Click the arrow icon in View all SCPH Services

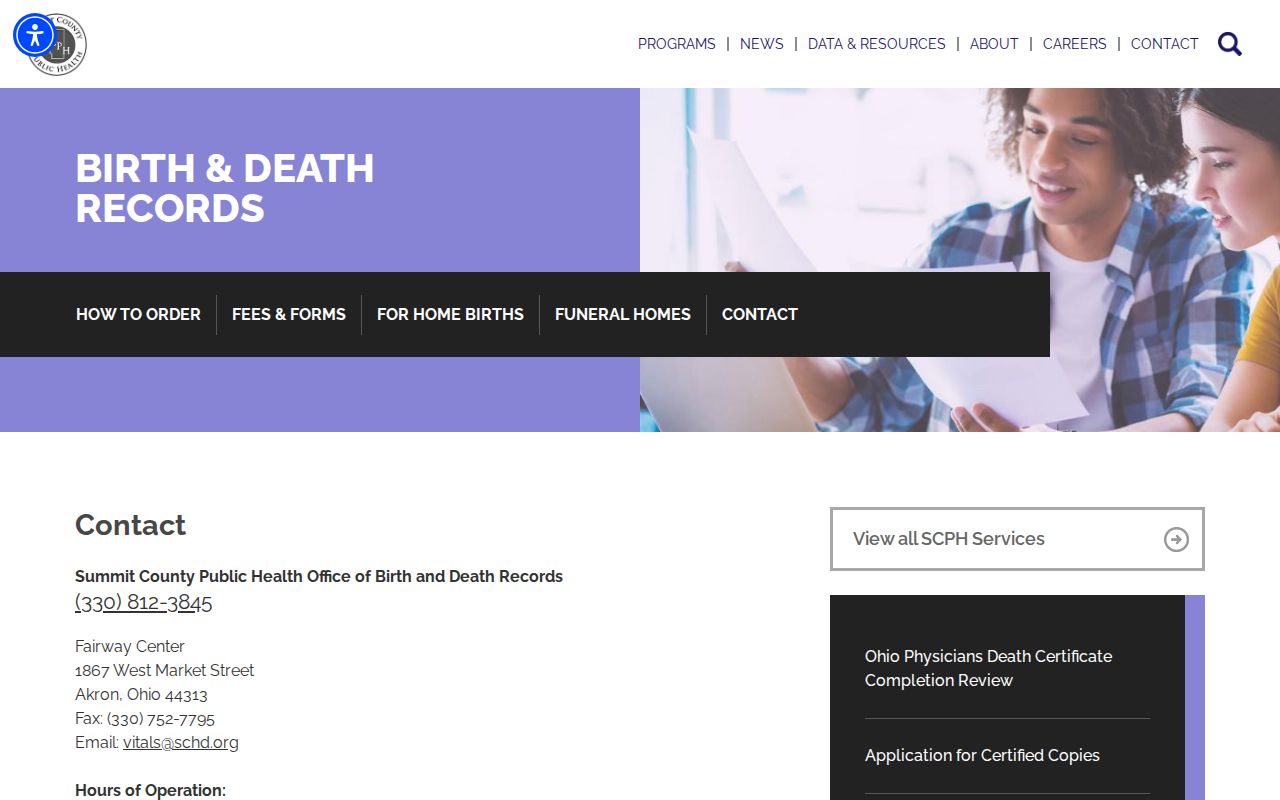coord(1176,539)
